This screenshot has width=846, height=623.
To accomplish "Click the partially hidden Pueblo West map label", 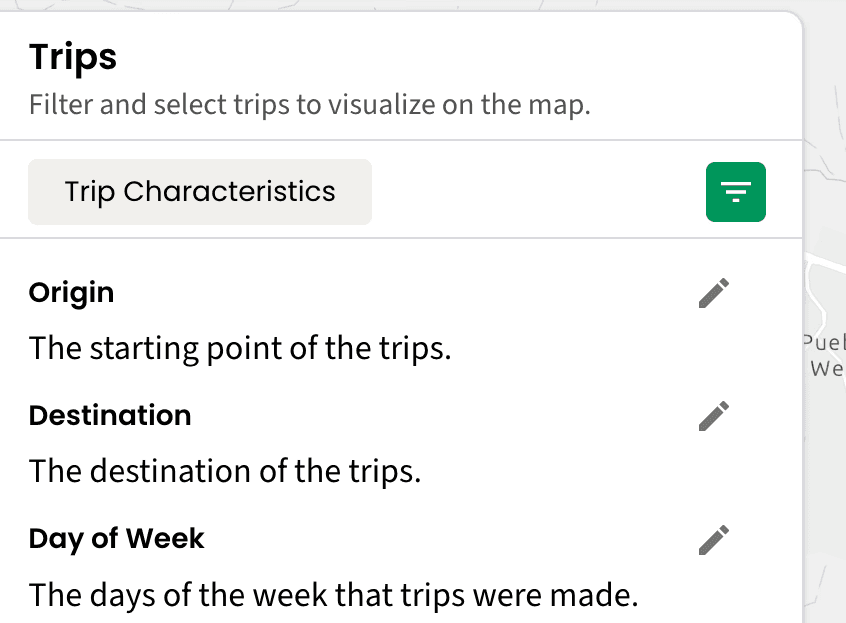I will [825, 354].
